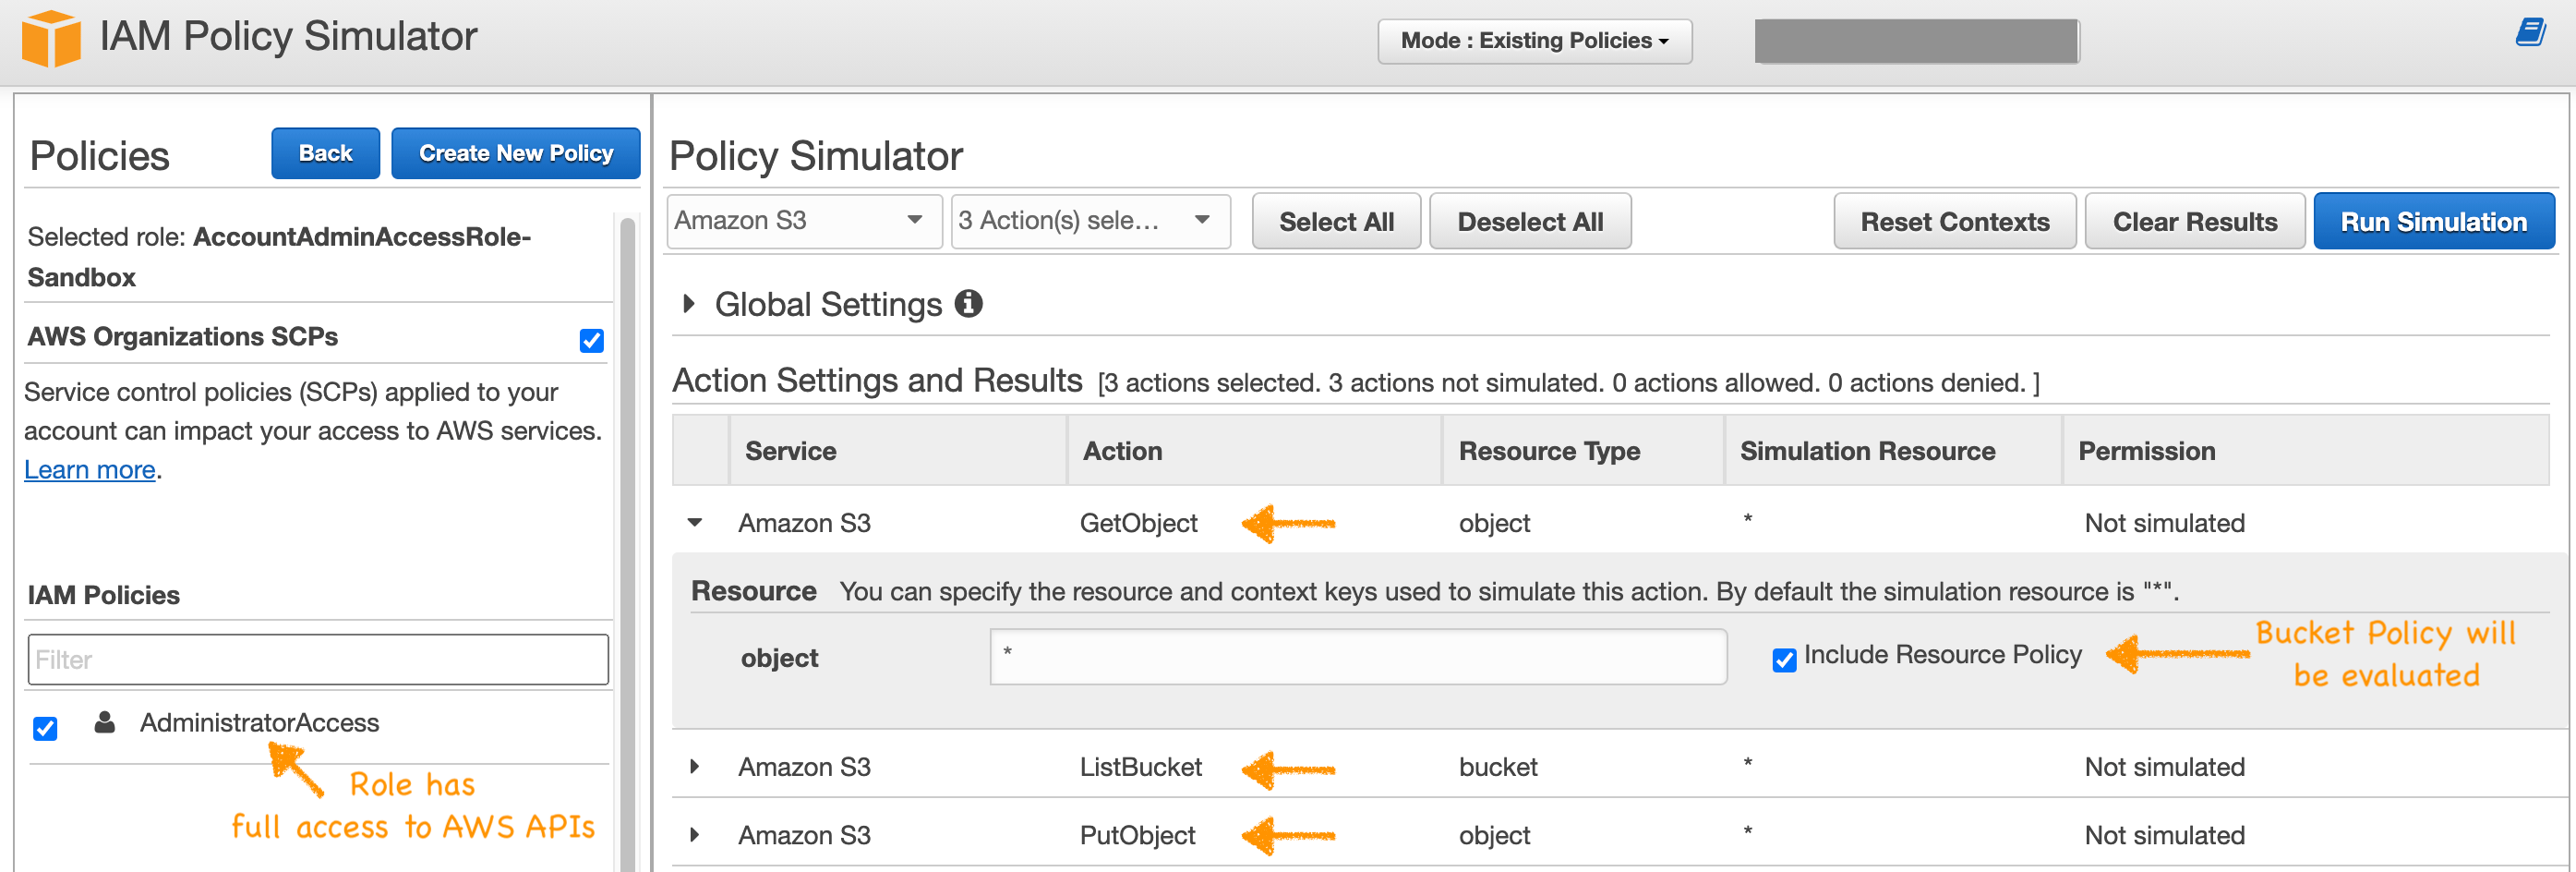2576x872 pixels.
Task: Open the Mode: Existing Policies dropdown
Action: click(x=1534, y=41)
